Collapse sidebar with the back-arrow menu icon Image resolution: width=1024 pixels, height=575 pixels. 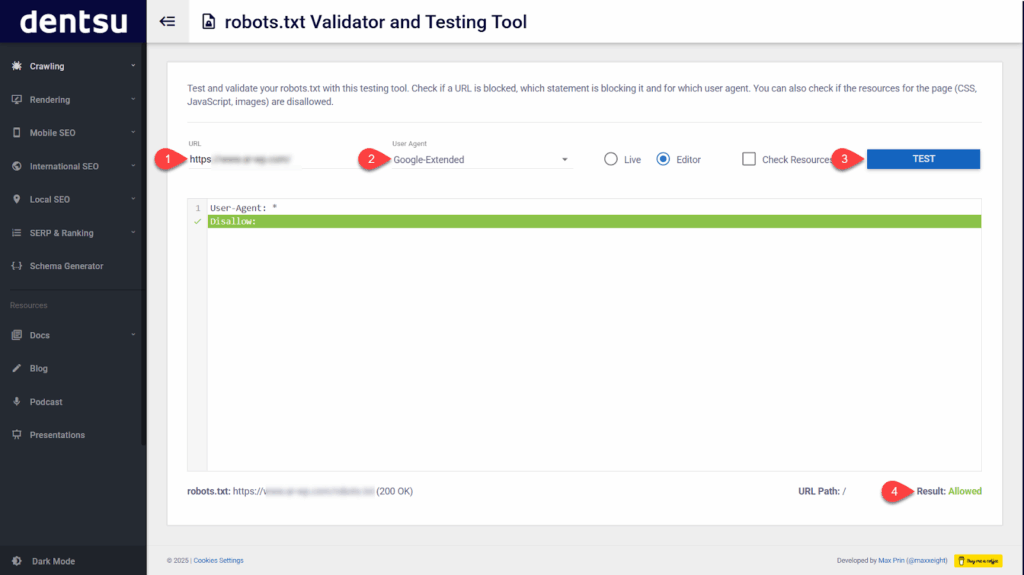tap(167, 22)
